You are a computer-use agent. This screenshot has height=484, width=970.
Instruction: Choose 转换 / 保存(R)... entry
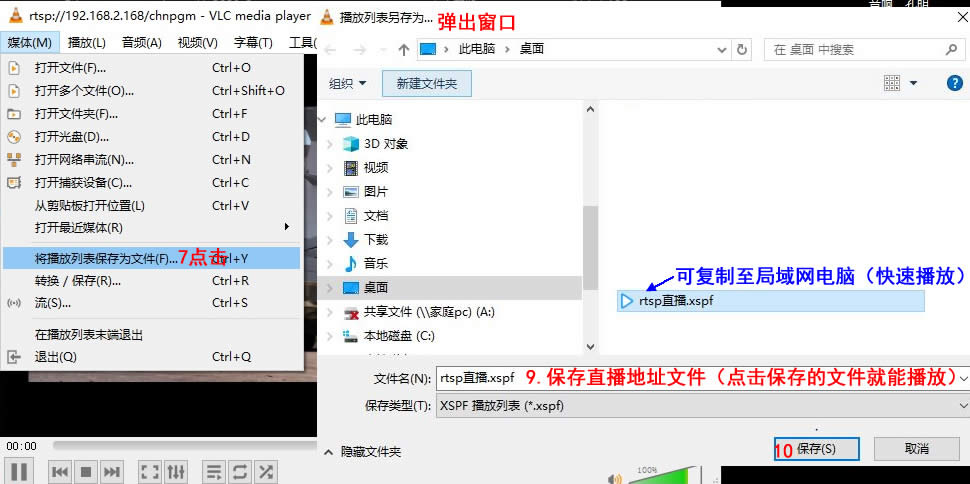coord(152,281)
